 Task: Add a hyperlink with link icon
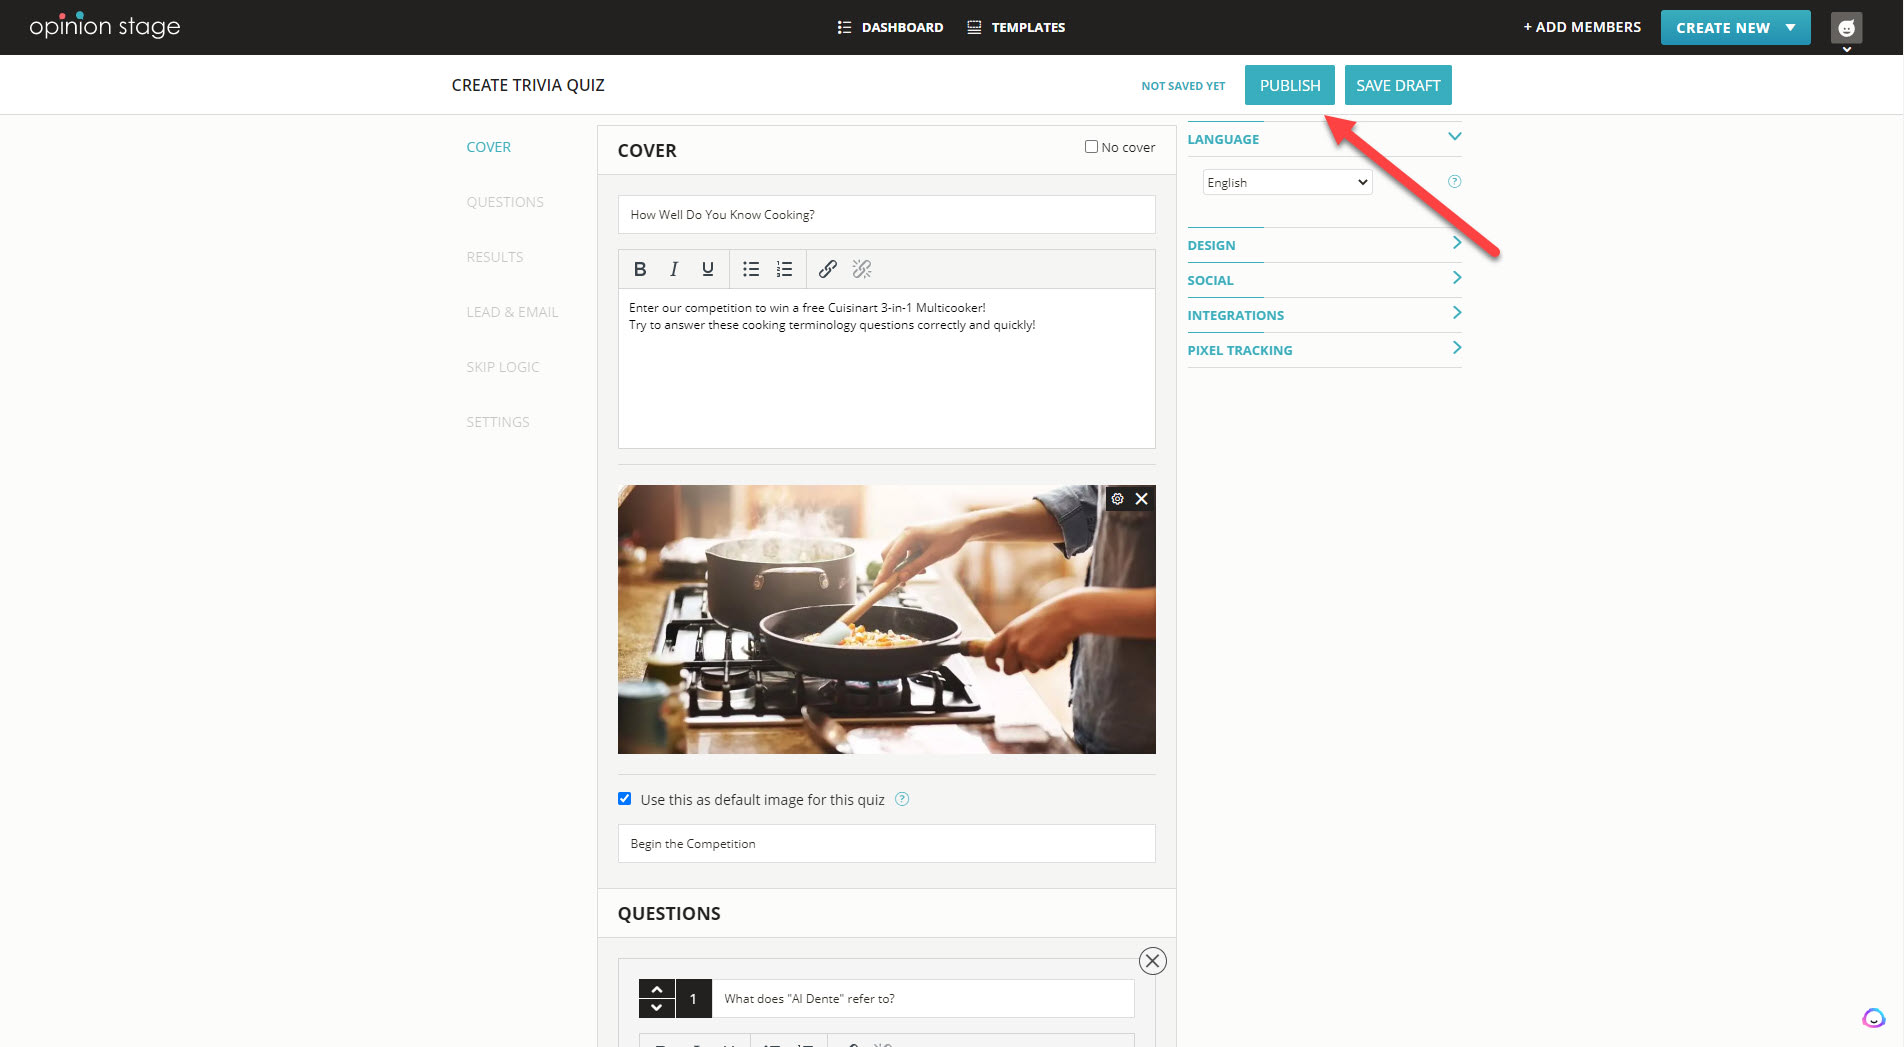pyautogui.click(x=828, y=269)
